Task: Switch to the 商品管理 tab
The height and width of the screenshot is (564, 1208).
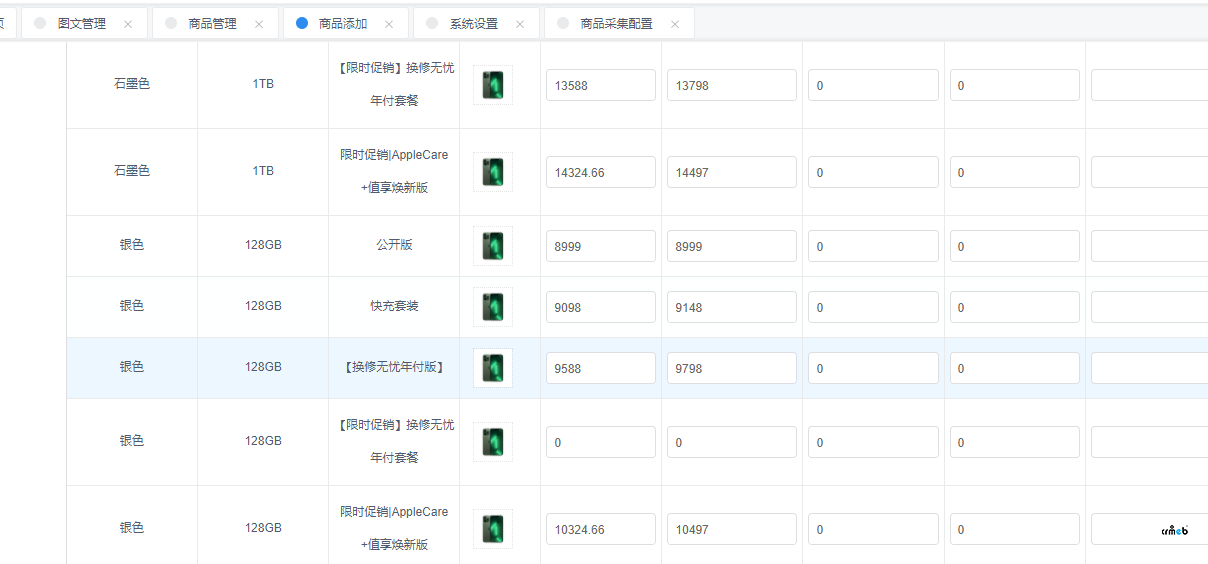Action: coord(215,24)
